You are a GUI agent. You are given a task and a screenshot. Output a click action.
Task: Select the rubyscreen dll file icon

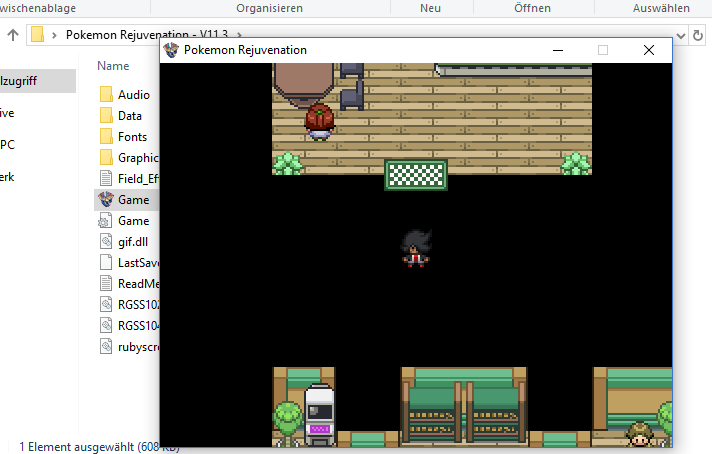(x=106, y=346)
